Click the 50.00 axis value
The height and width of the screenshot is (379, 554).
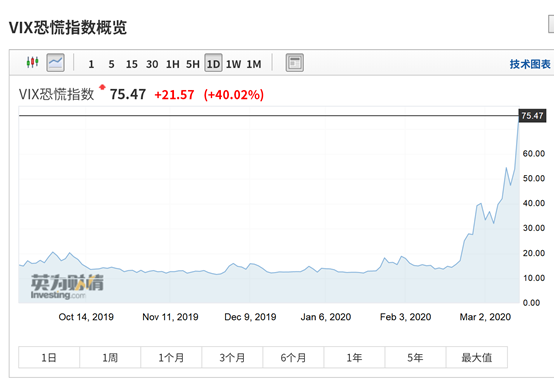534,178
